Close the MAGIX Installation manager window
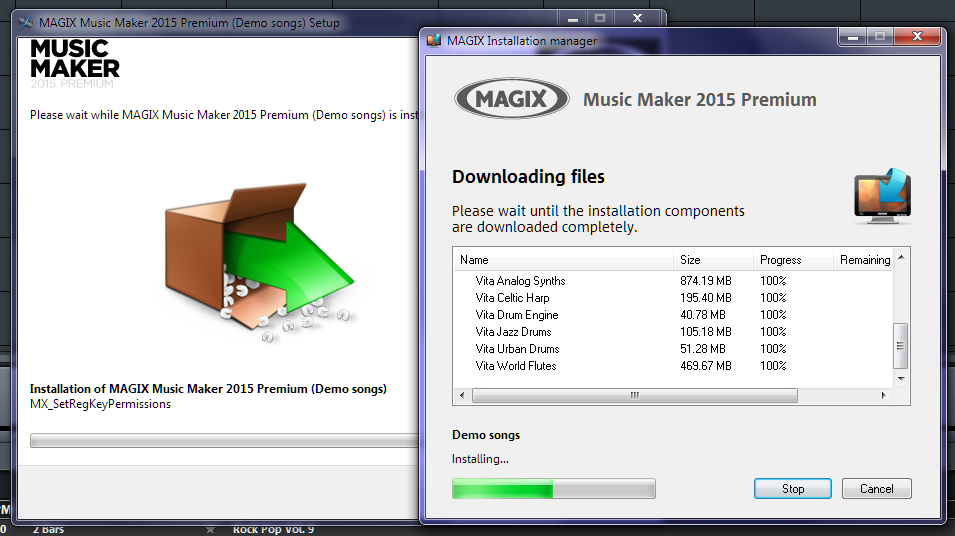 click(x=917, y=37)
